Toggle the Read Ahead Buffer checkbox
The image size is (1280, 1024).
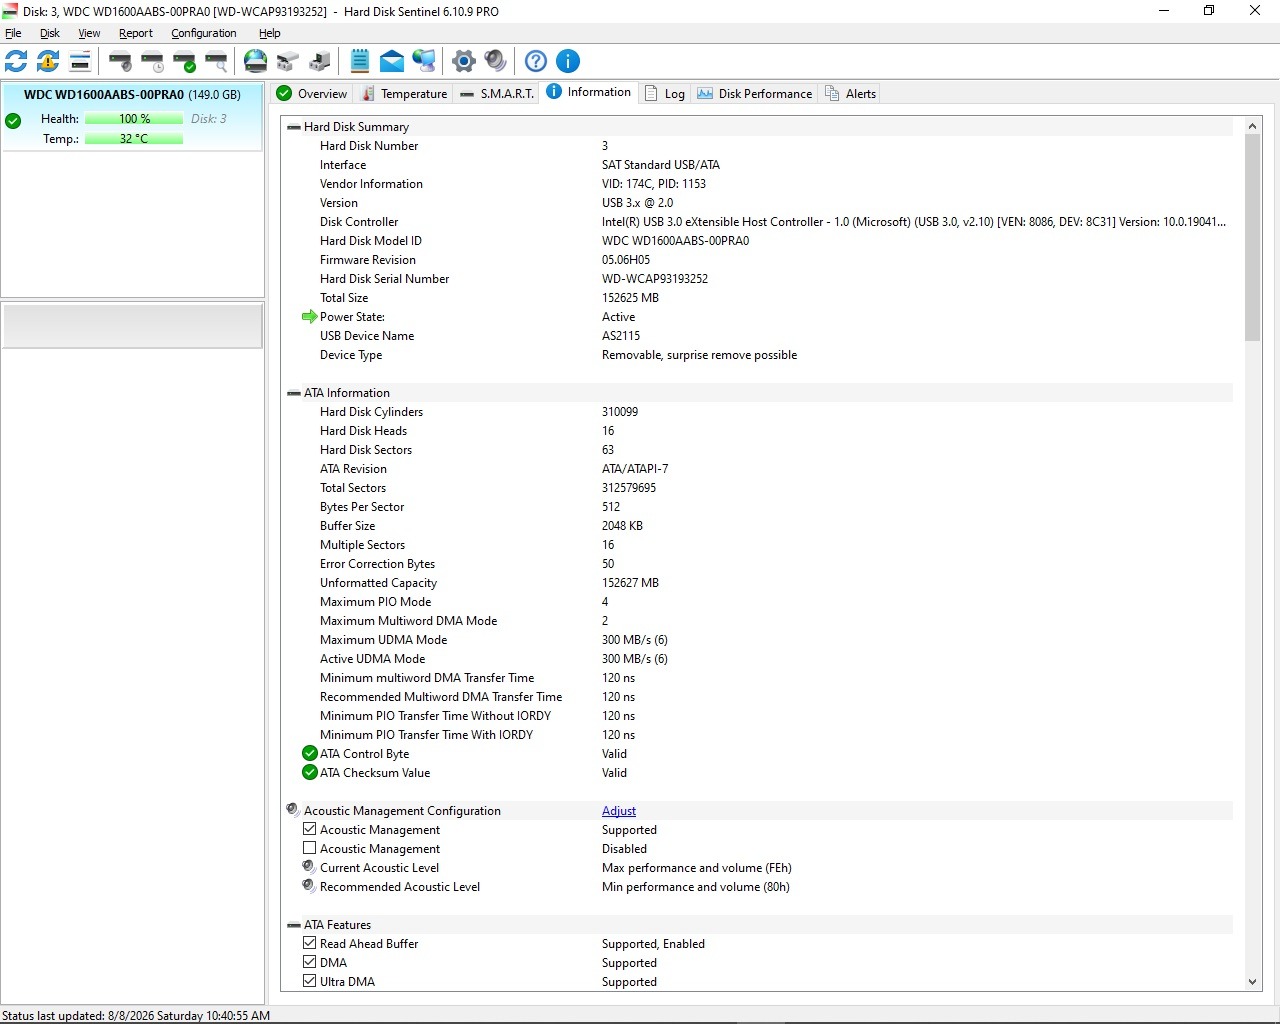tap(310, 943)
